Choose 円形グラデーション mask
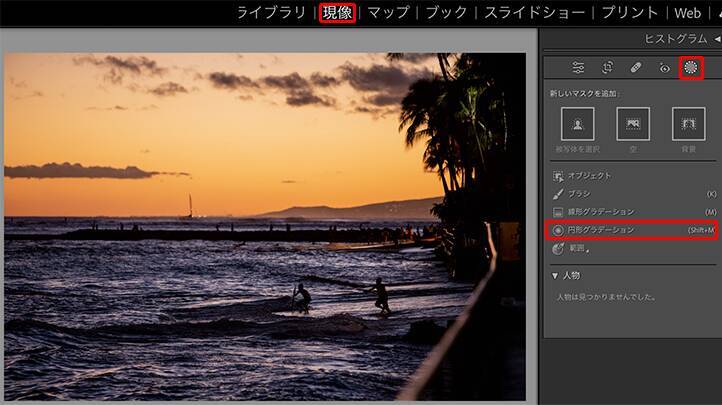 point(600,230)
